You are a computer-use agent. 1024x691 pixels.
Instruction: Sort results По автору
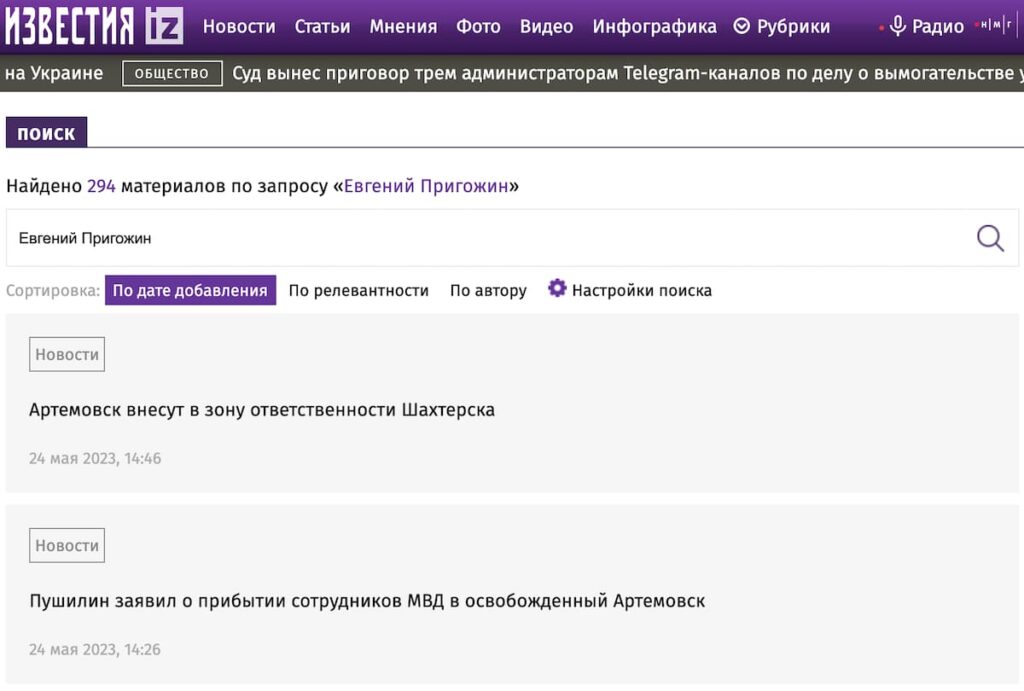(488, 291)
